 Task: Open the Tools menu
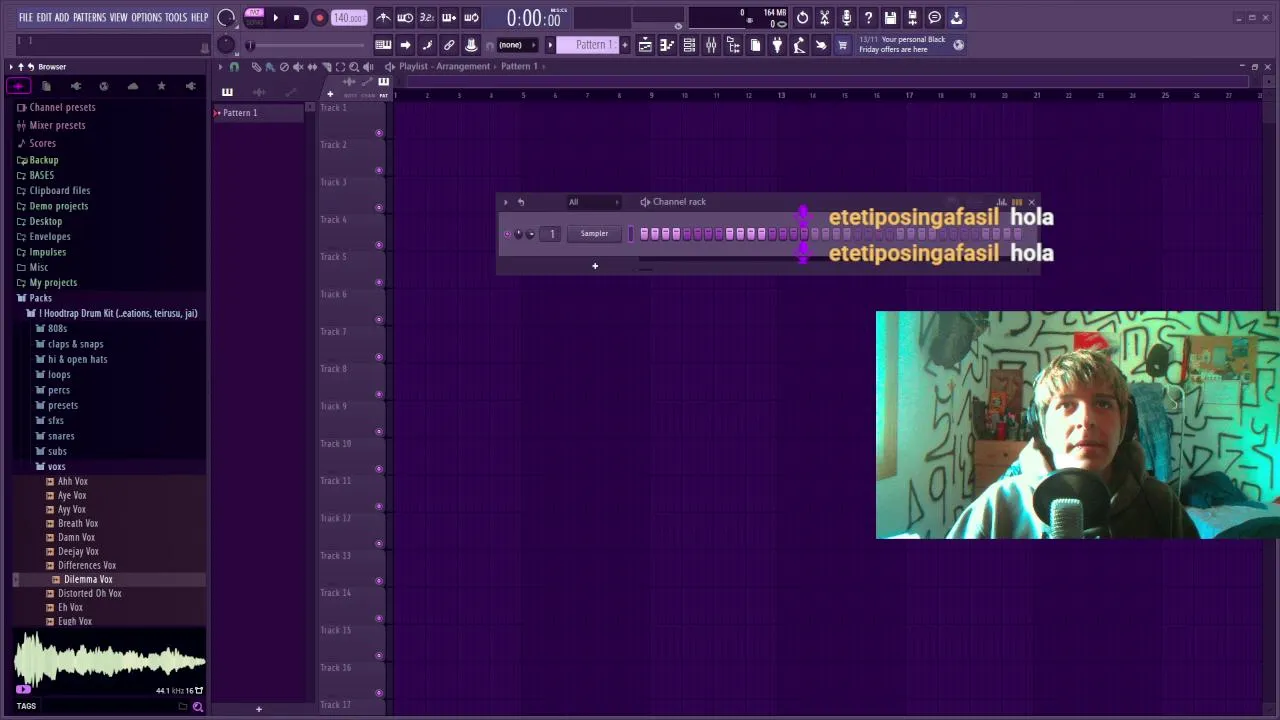pos(176,18)
